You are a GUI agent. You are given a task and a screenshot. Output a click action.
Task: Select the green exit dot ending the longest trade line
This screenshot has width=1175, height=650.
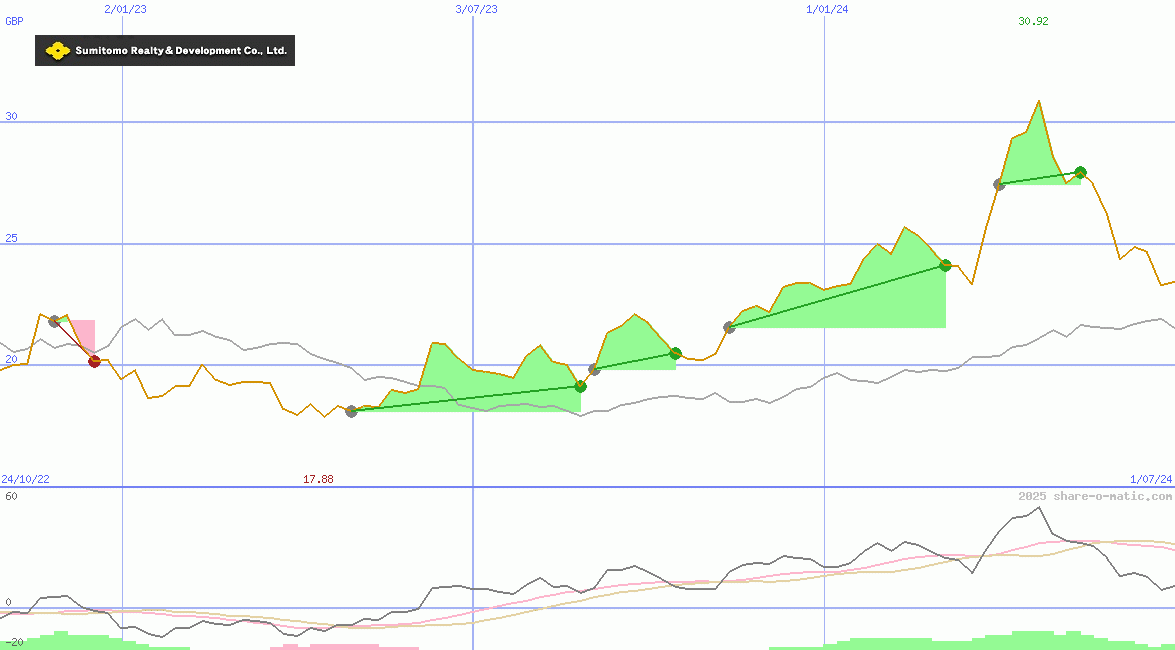[x=945, y=265]
